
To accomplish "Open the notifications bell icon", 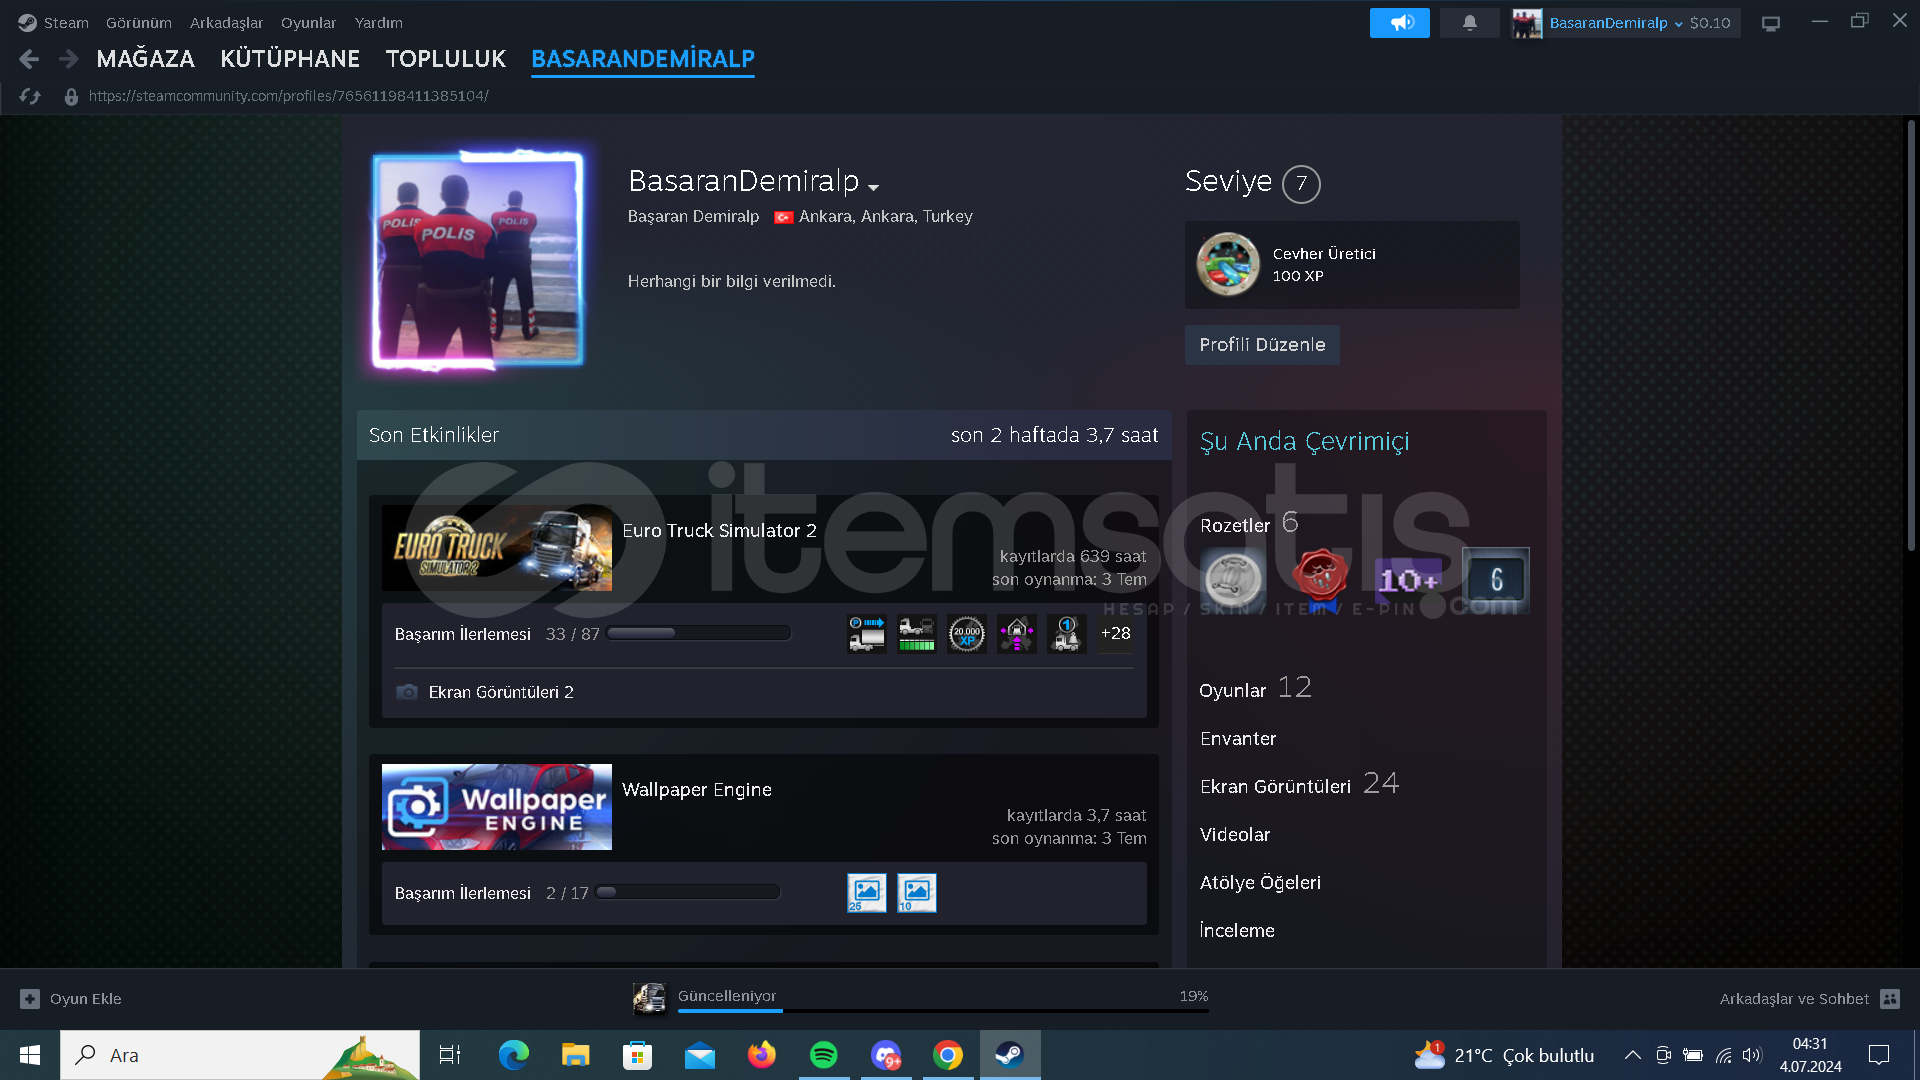I will pyautogui.click(x=1469, y=23).
